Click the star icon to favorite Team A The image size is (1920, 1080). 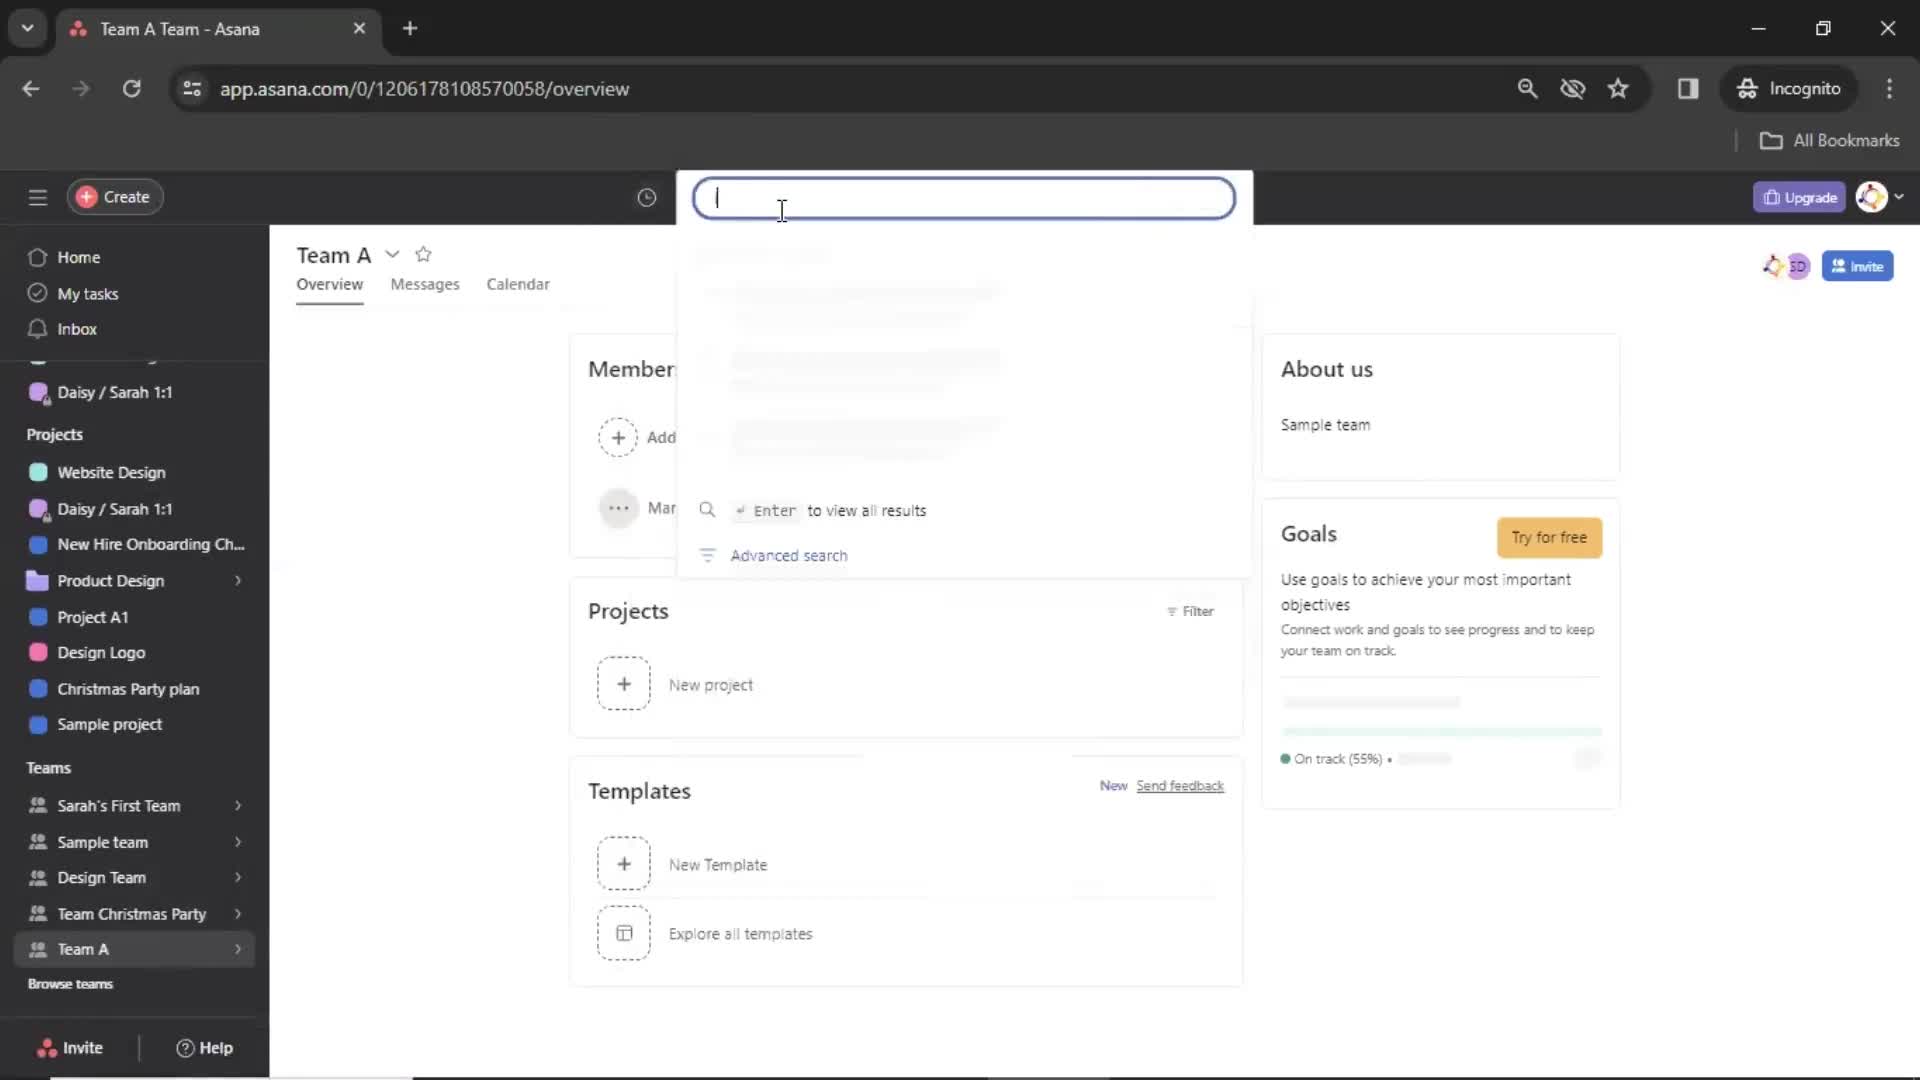(x=423, y=255)
